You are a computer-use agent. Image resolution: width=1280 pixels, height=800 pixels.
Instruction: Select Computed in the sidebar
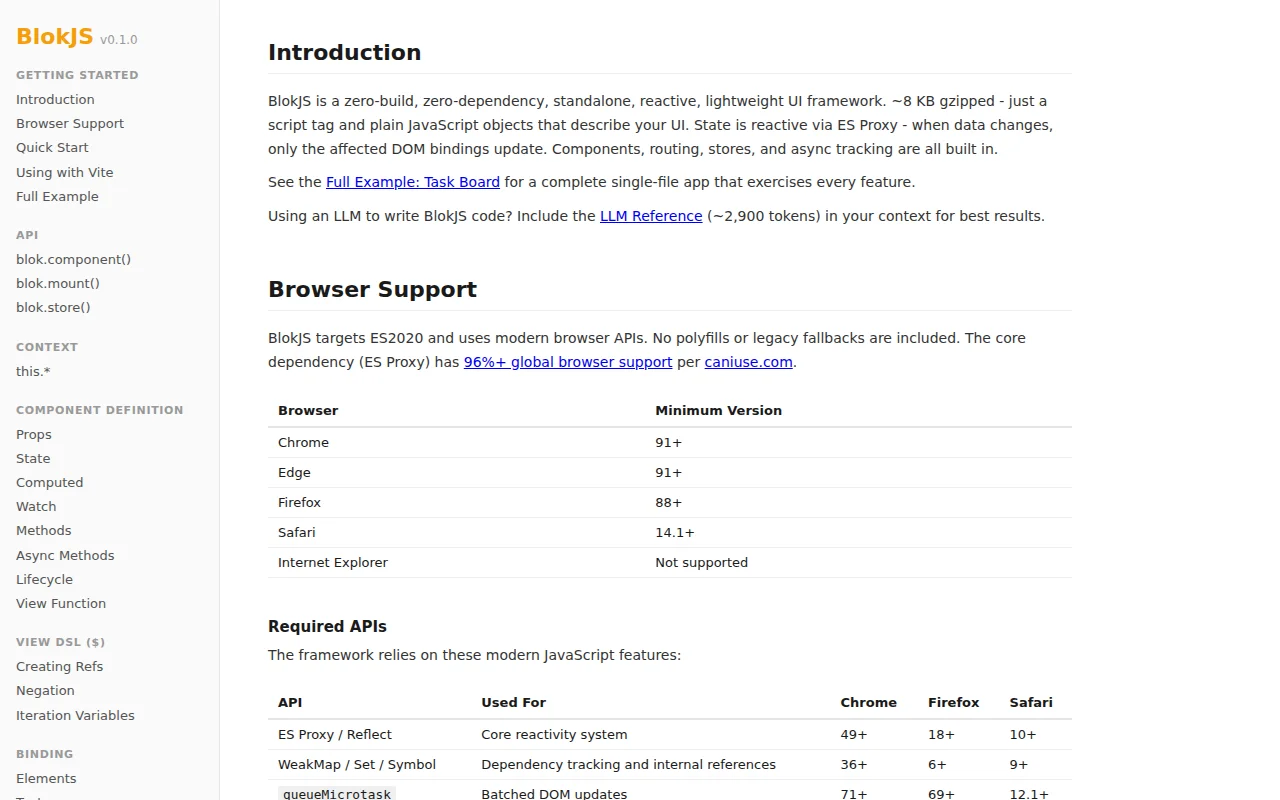point(50,482)
